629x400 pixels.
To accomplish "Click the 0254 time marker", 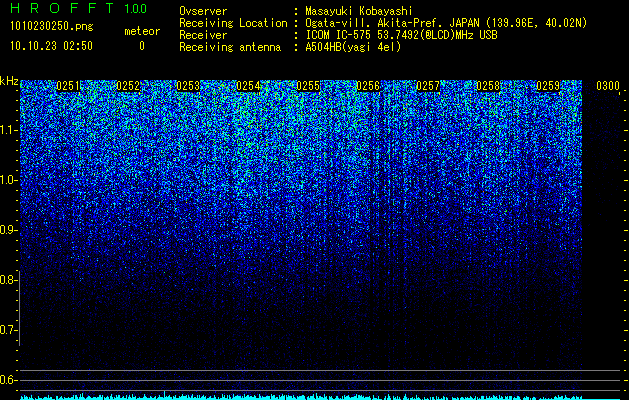I will click(x=248, y=86).
